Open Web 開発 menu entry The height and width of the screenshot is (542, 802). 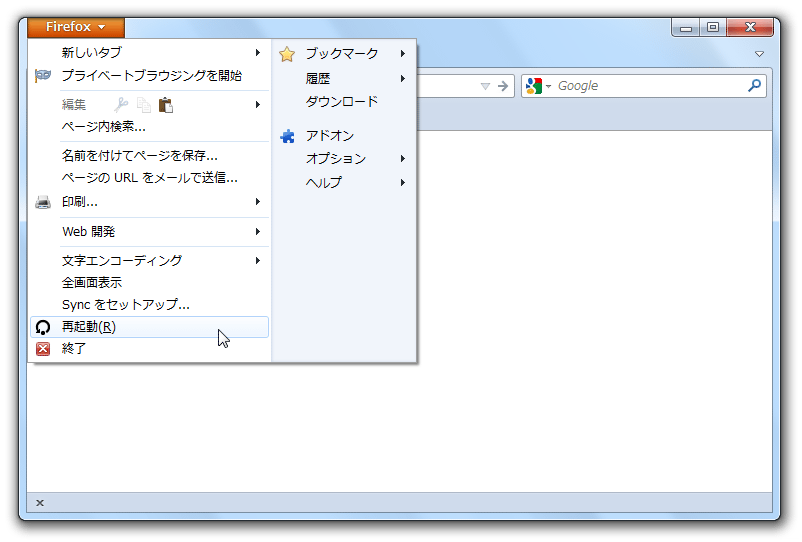149,232
